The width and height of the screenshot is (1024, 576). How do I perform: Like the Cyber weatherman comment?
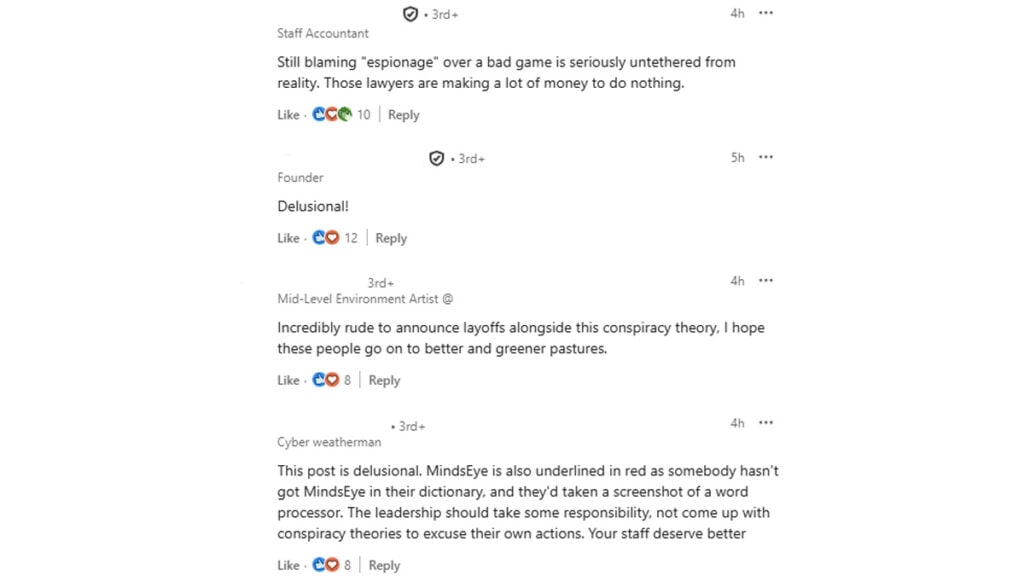tap(288, 565)
